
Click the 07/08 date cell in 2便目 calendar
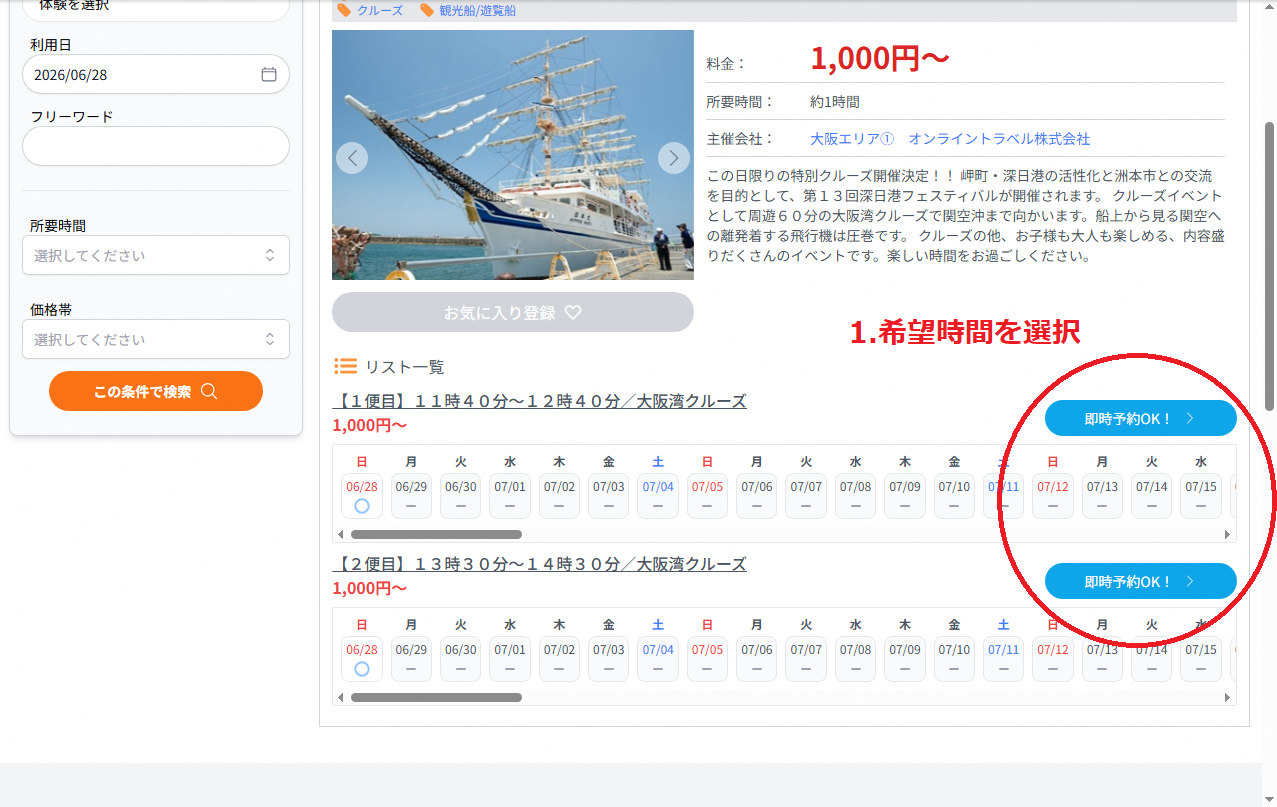tap(856, 659)
